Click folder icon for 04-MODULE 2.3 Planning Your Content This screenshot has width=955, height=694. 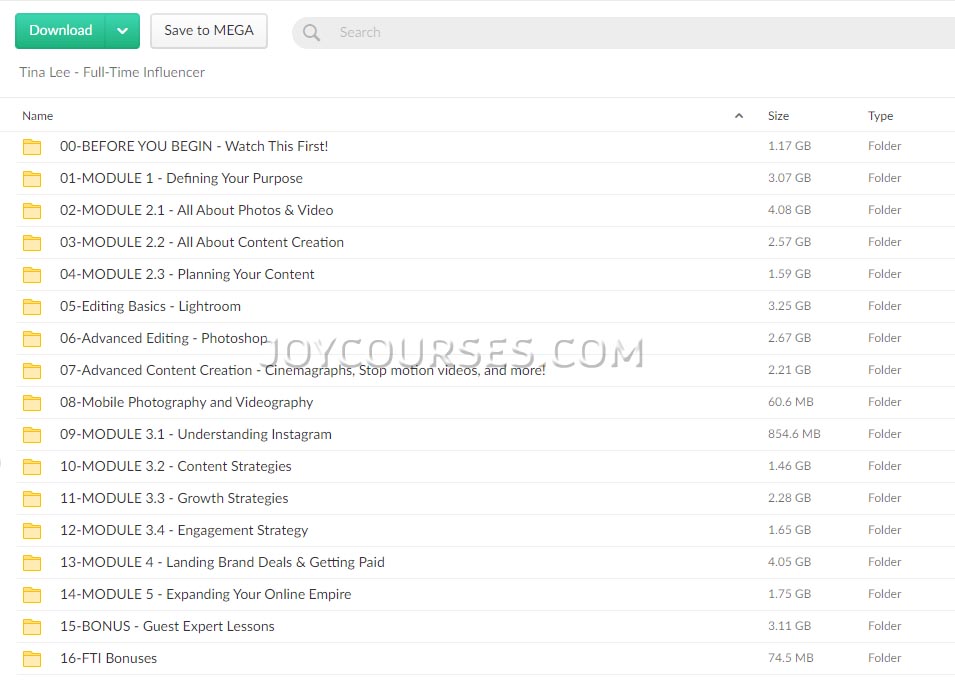(x=32, y=275)
